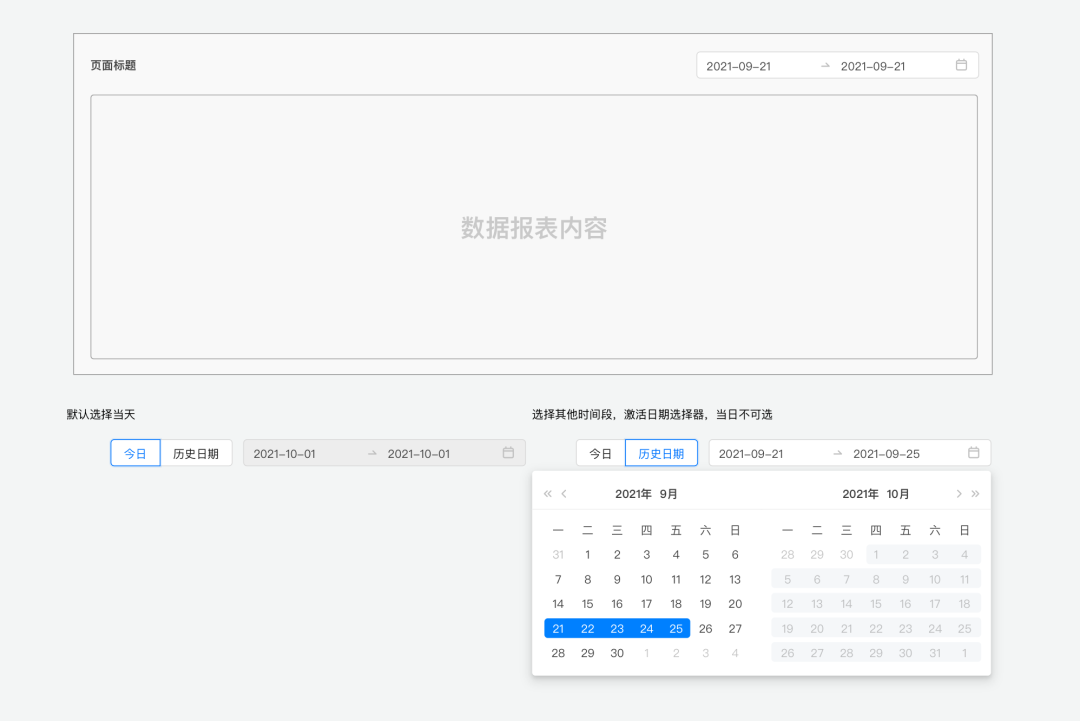Pick September 27 in the calendar
The width and height of the screenshot is (1080, 721).
[735, 629]
